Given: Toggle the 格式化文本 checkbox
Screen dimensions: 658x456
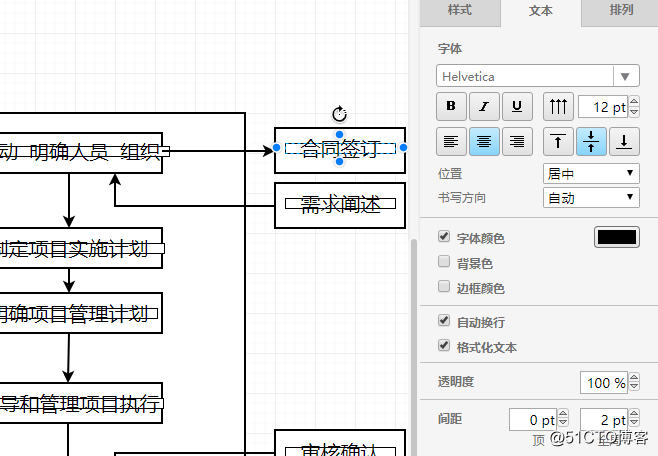Looking at the screenshot, I should tap(444, 346).
